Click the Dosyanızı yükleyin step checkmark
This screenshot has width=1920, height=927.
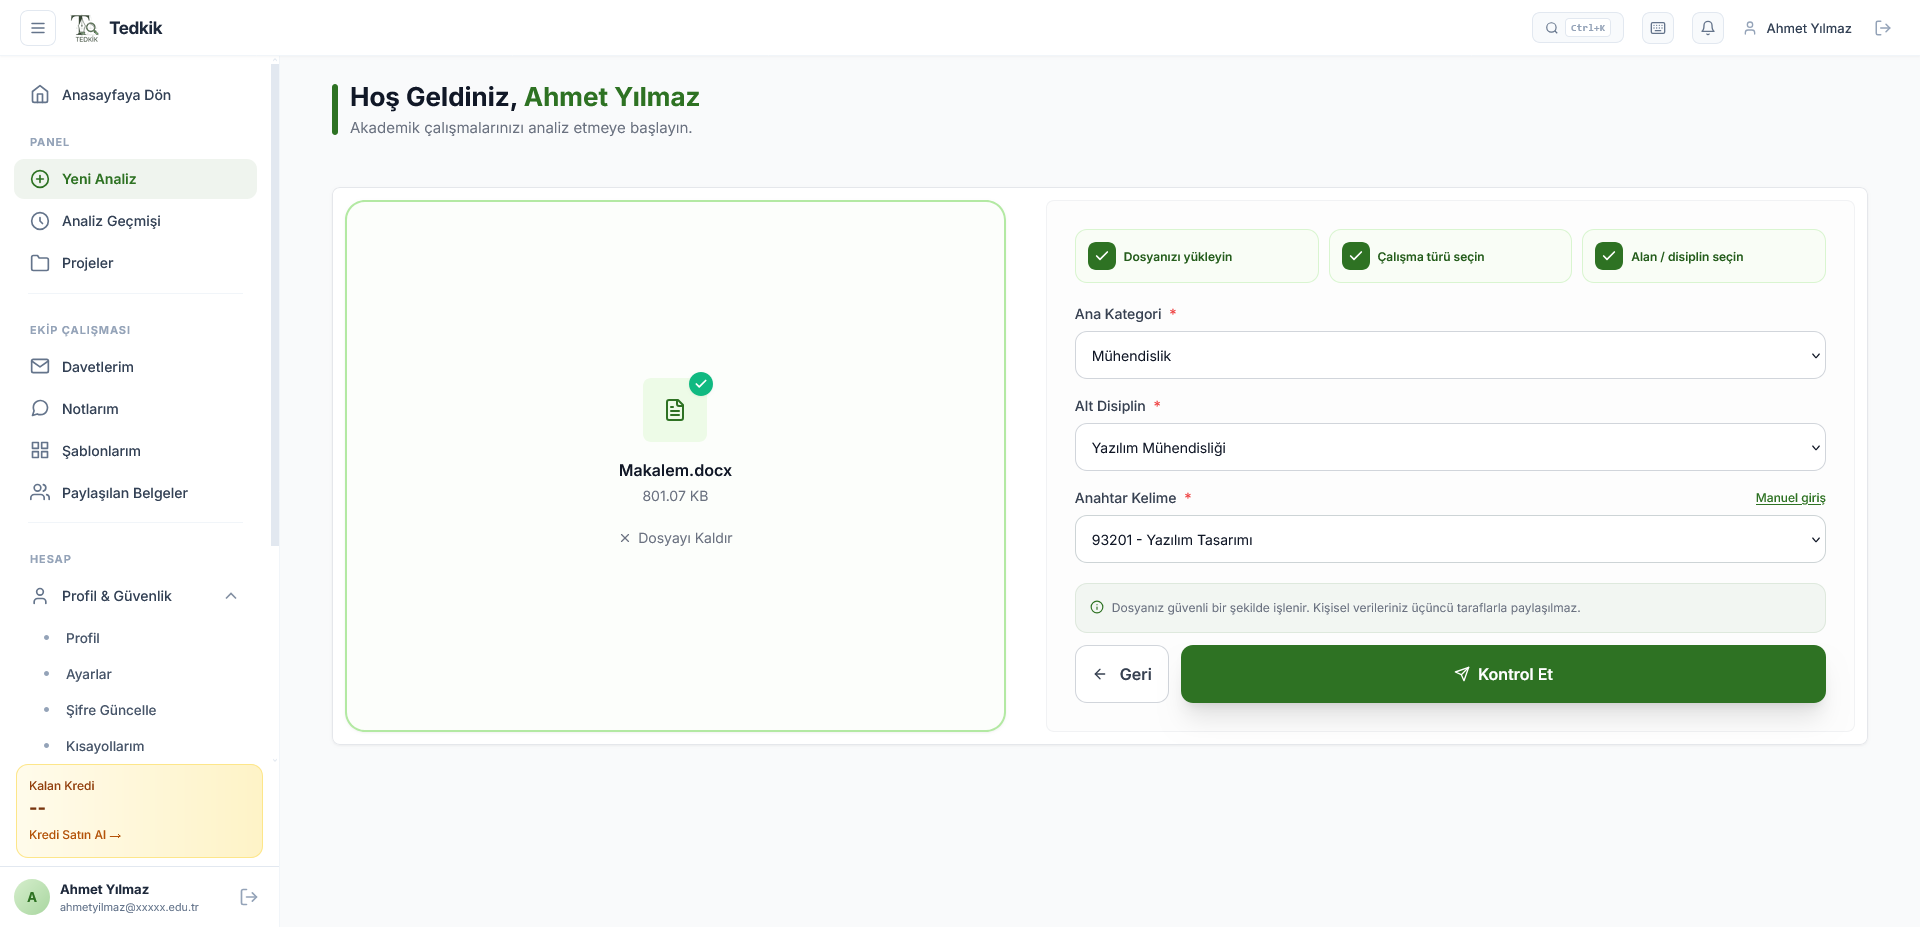[1101, 256]
